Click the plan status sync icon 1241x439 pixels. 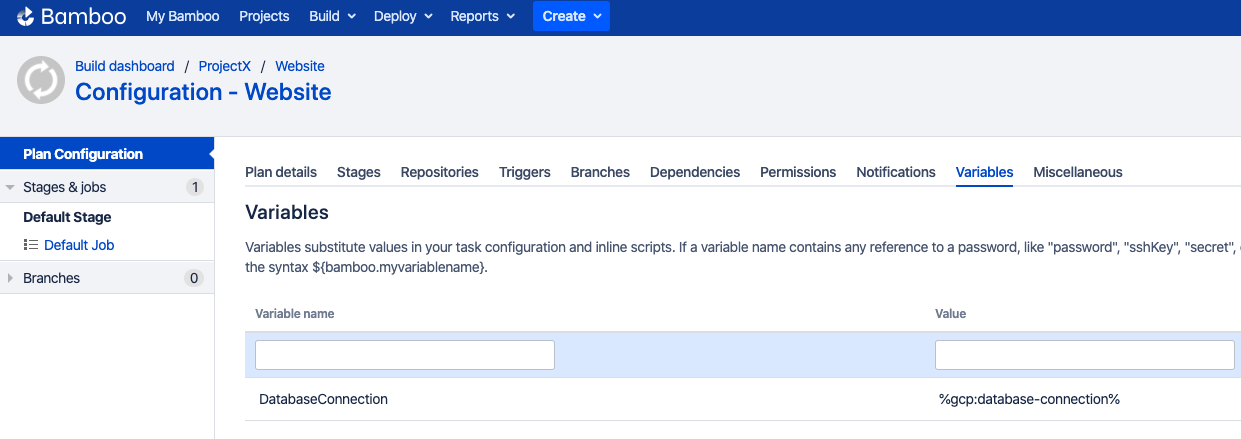pos(41,80)
